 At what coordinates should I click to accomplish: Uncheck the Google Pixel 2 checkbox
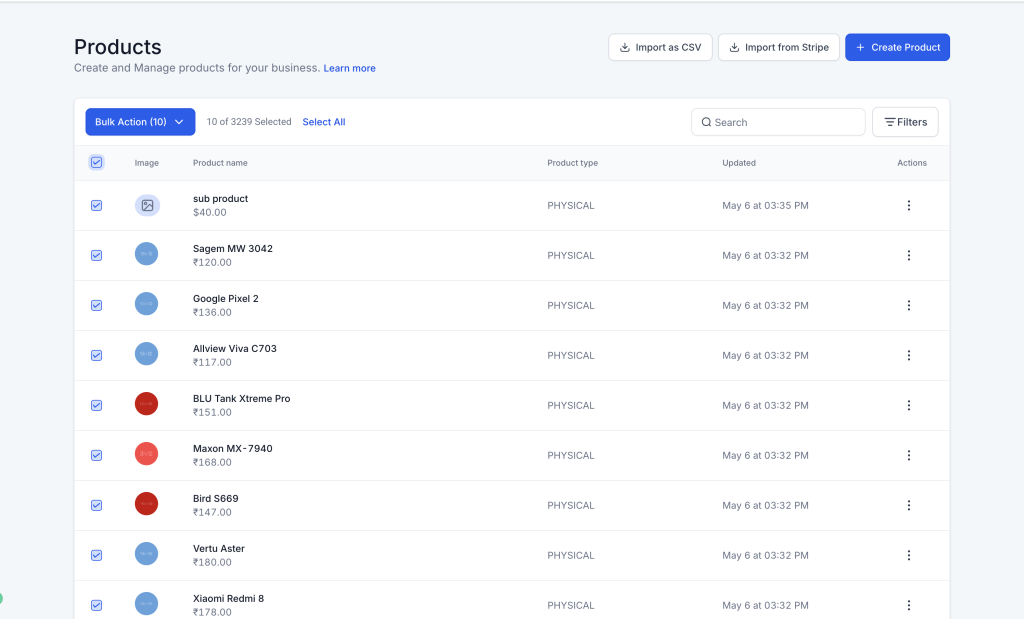(97, 306)
